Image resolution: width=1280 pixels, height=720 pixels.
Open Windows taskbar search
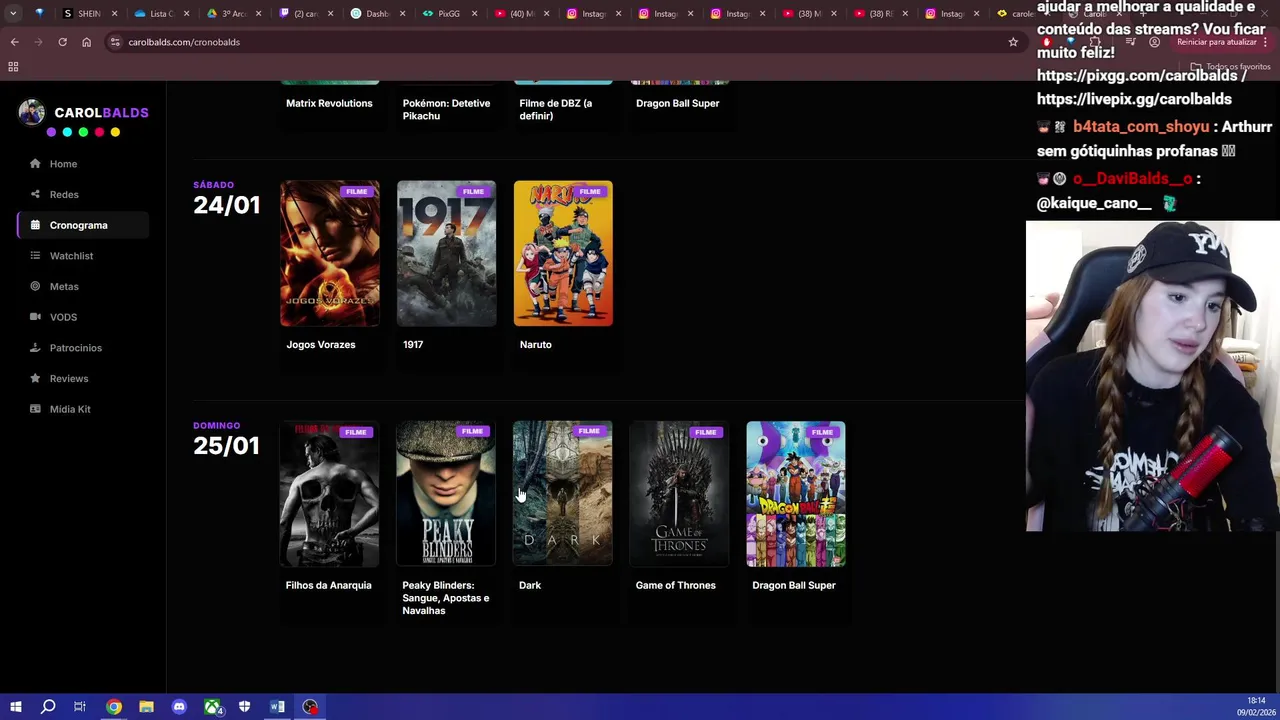[47, 707]
